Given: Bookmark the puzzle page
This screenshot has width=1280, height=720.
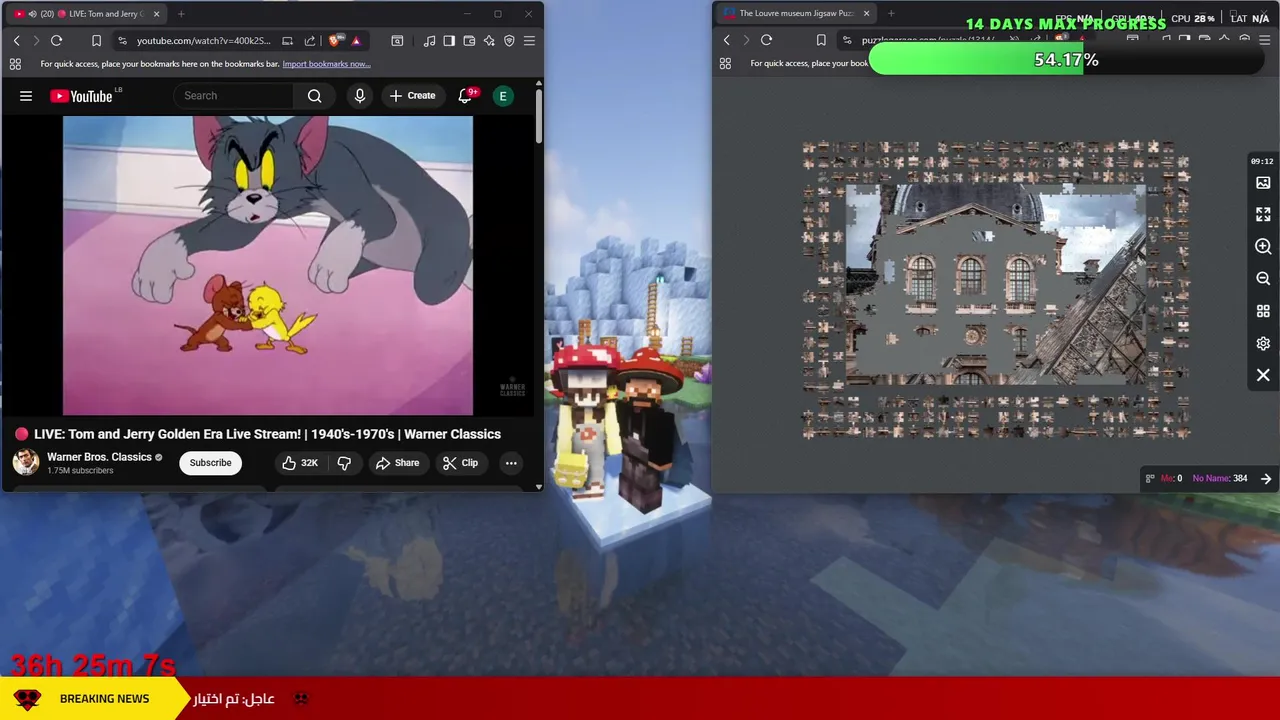Looking at the screenshot, I should point(821,40).
